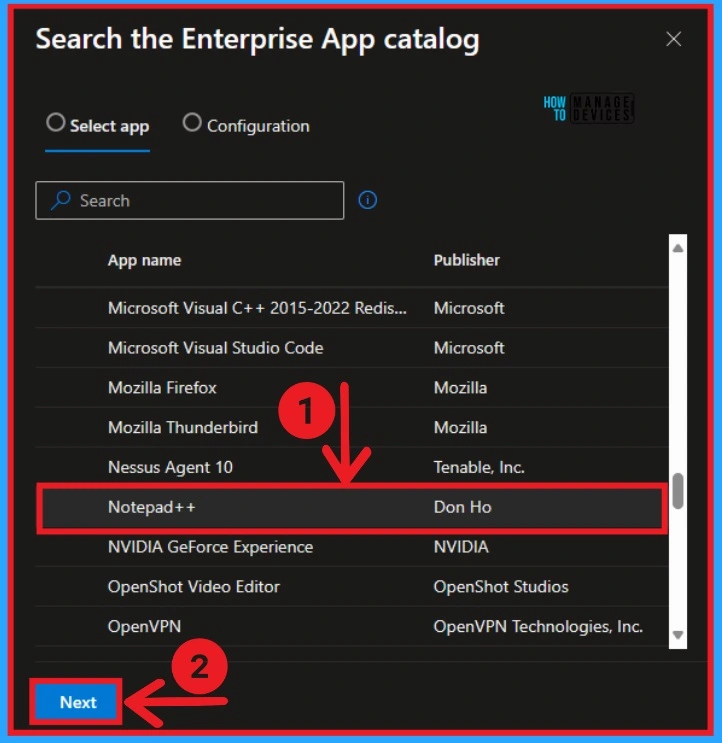Image resolution: width=722 pixels, height=743 pixels.
Task: Close the Enterprise App catalog dialog
Action: click(x=673, y=39)
